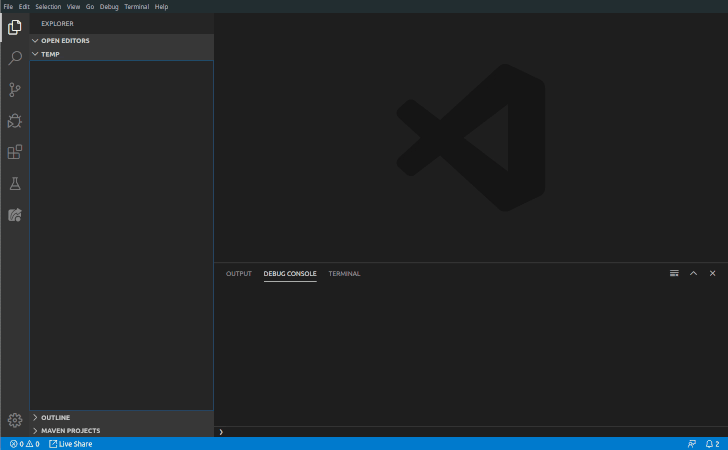Image resolution: width=728 pixels, height=450 pixels.
Task: Open the File menu
Action: click(8, 7)
